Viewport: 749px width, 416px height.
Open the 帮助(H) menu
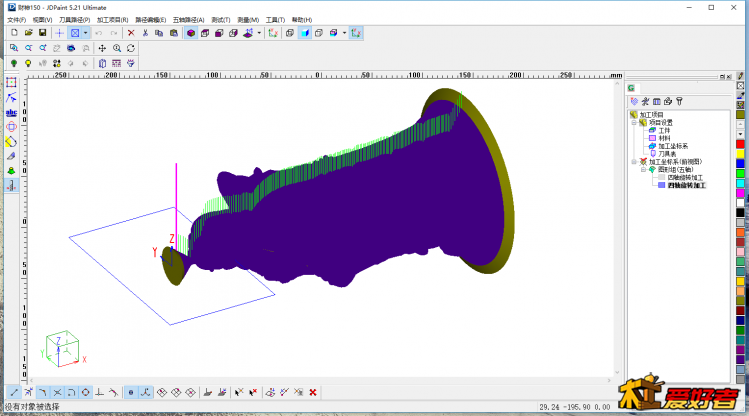pyautogui.click(x=302, y=20)
